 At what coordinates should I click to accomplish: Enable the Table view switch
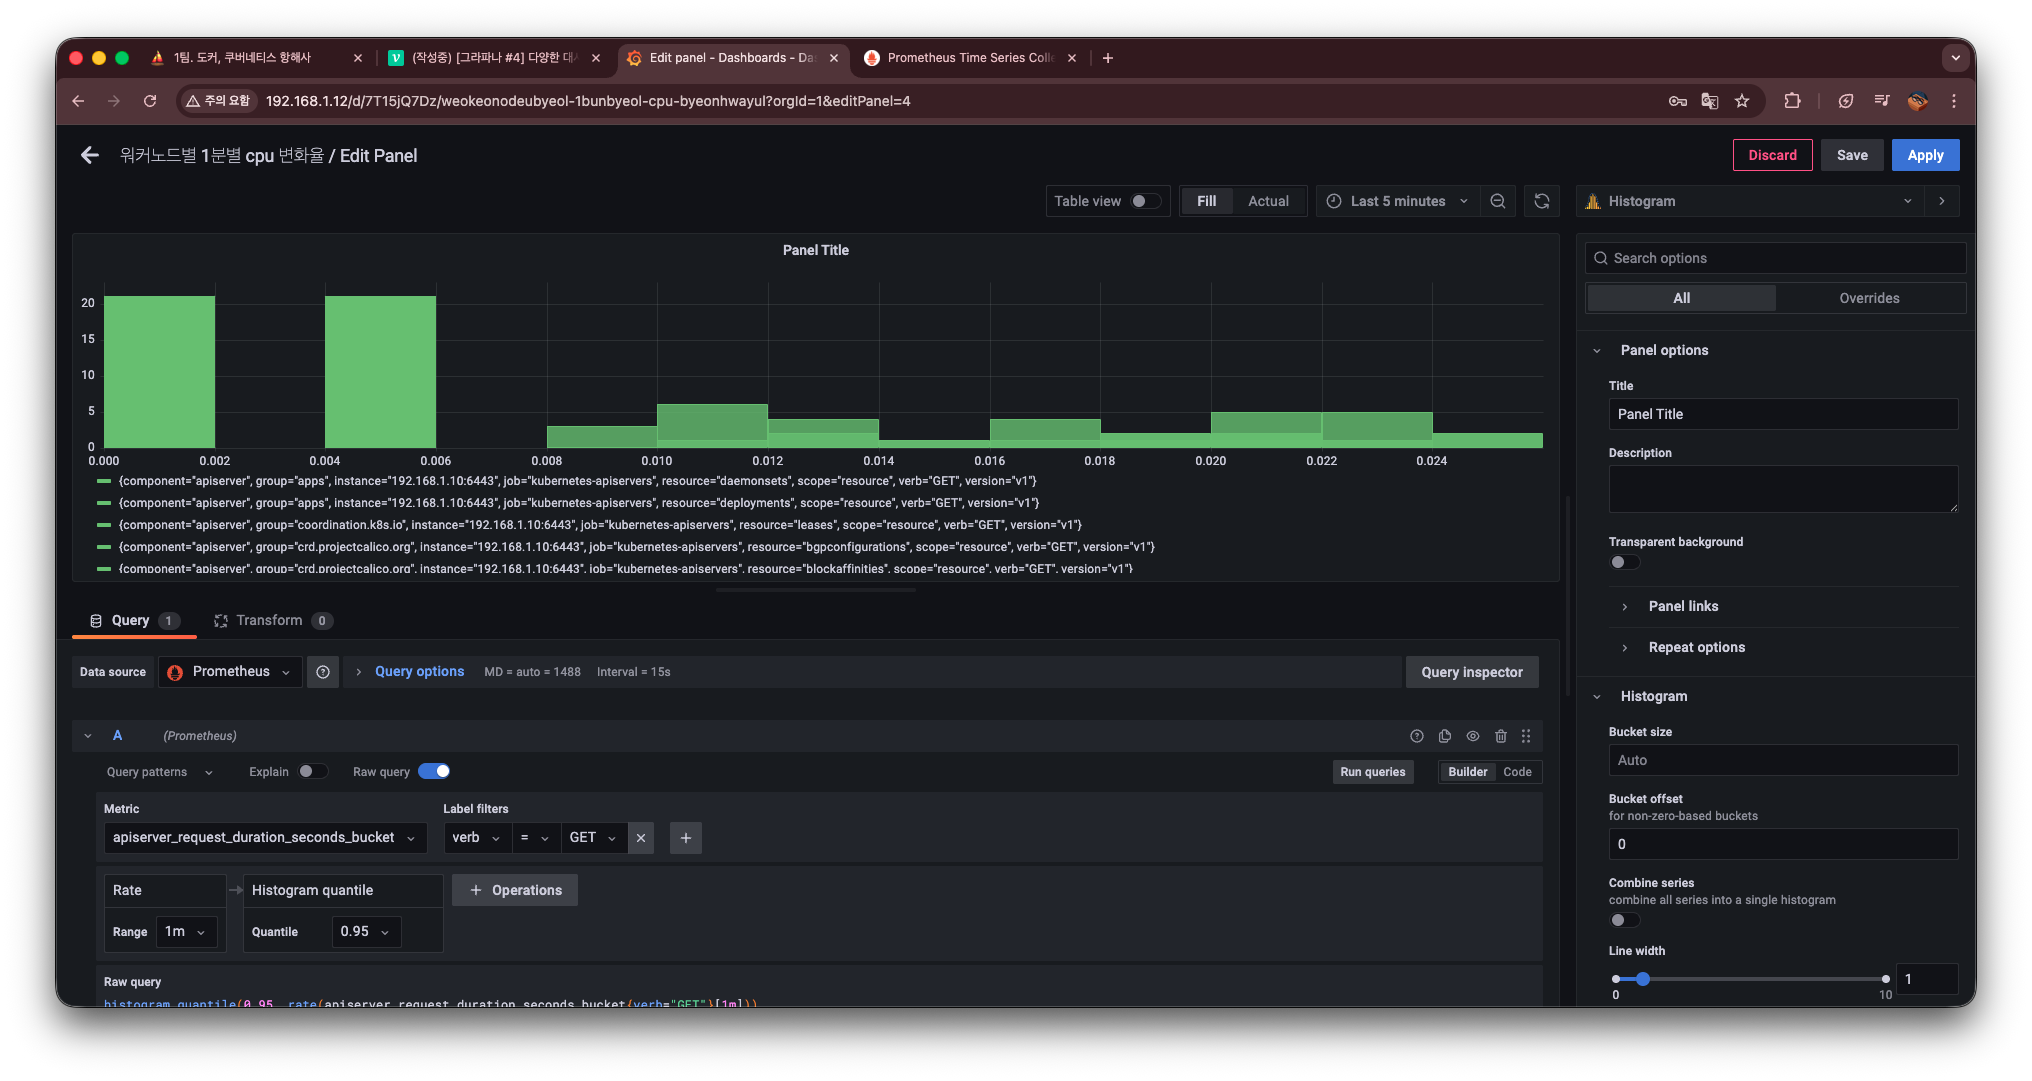pyautogui.click(x=1145, y=201)
